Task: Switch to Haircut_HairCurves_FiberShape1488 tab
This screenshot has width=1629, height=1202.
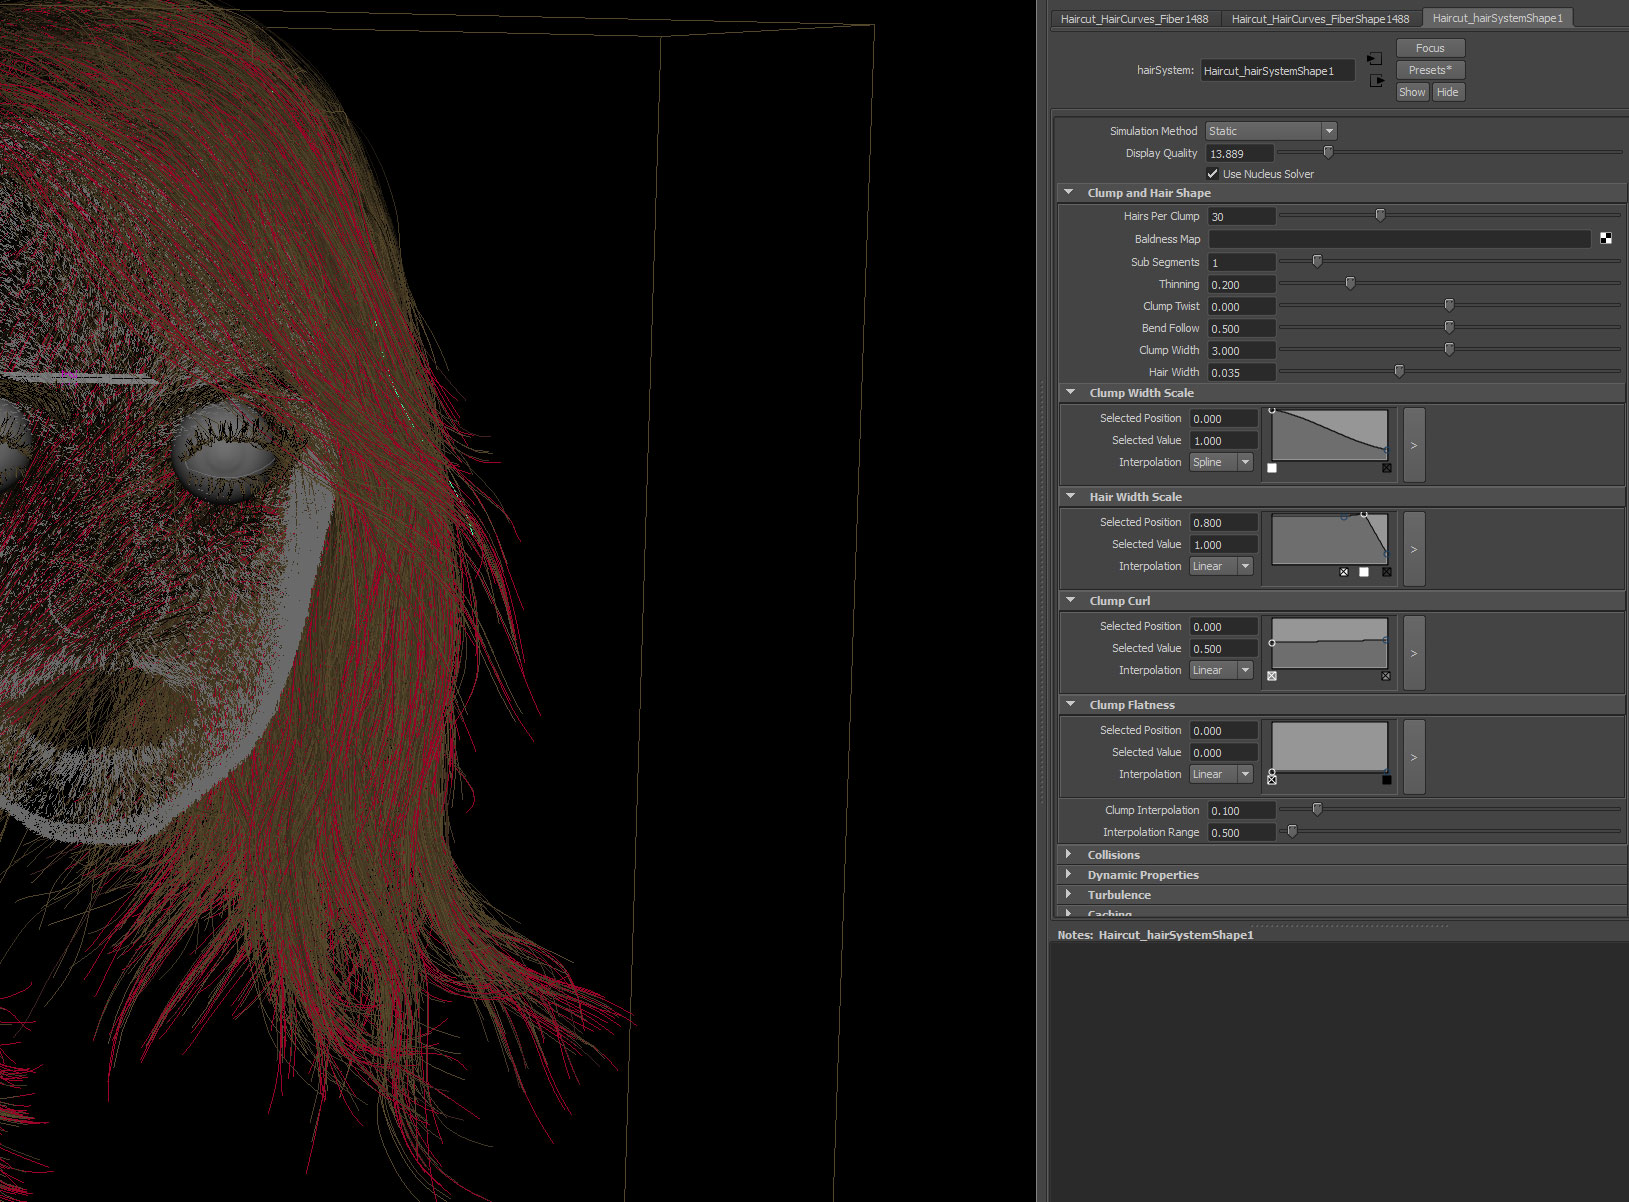Action: point(1320,19)
